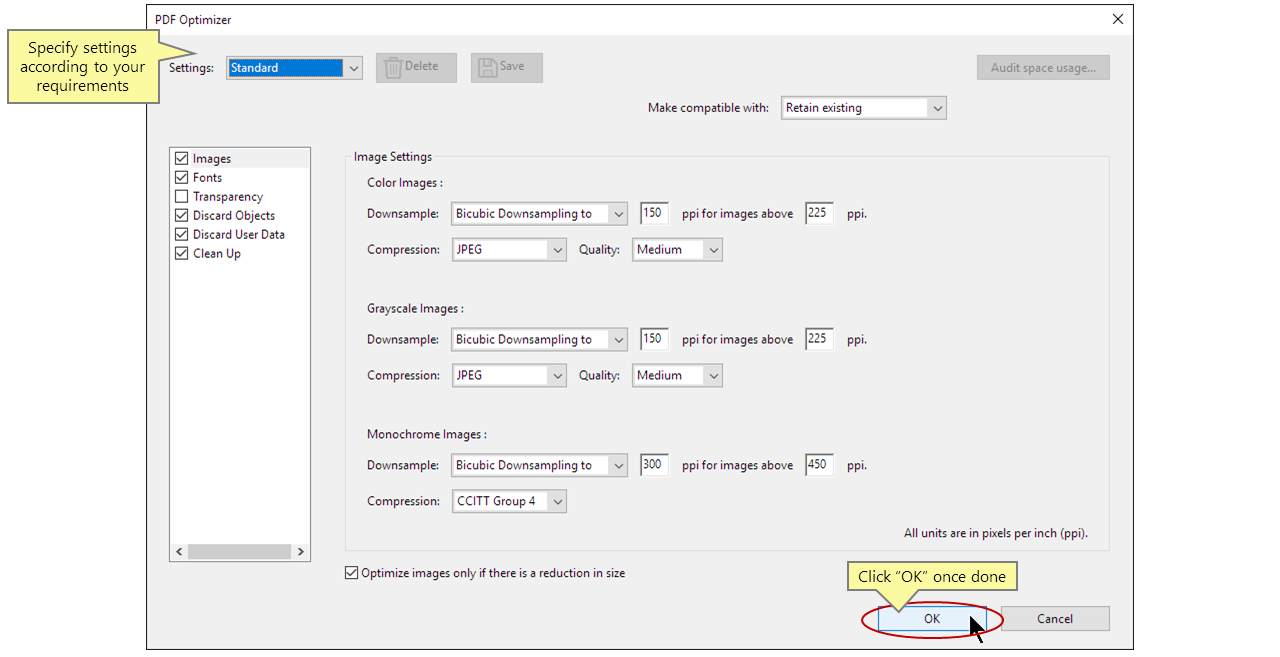Uncheck the Fonts option
The image size is (1280, 657).
[181, 177]
